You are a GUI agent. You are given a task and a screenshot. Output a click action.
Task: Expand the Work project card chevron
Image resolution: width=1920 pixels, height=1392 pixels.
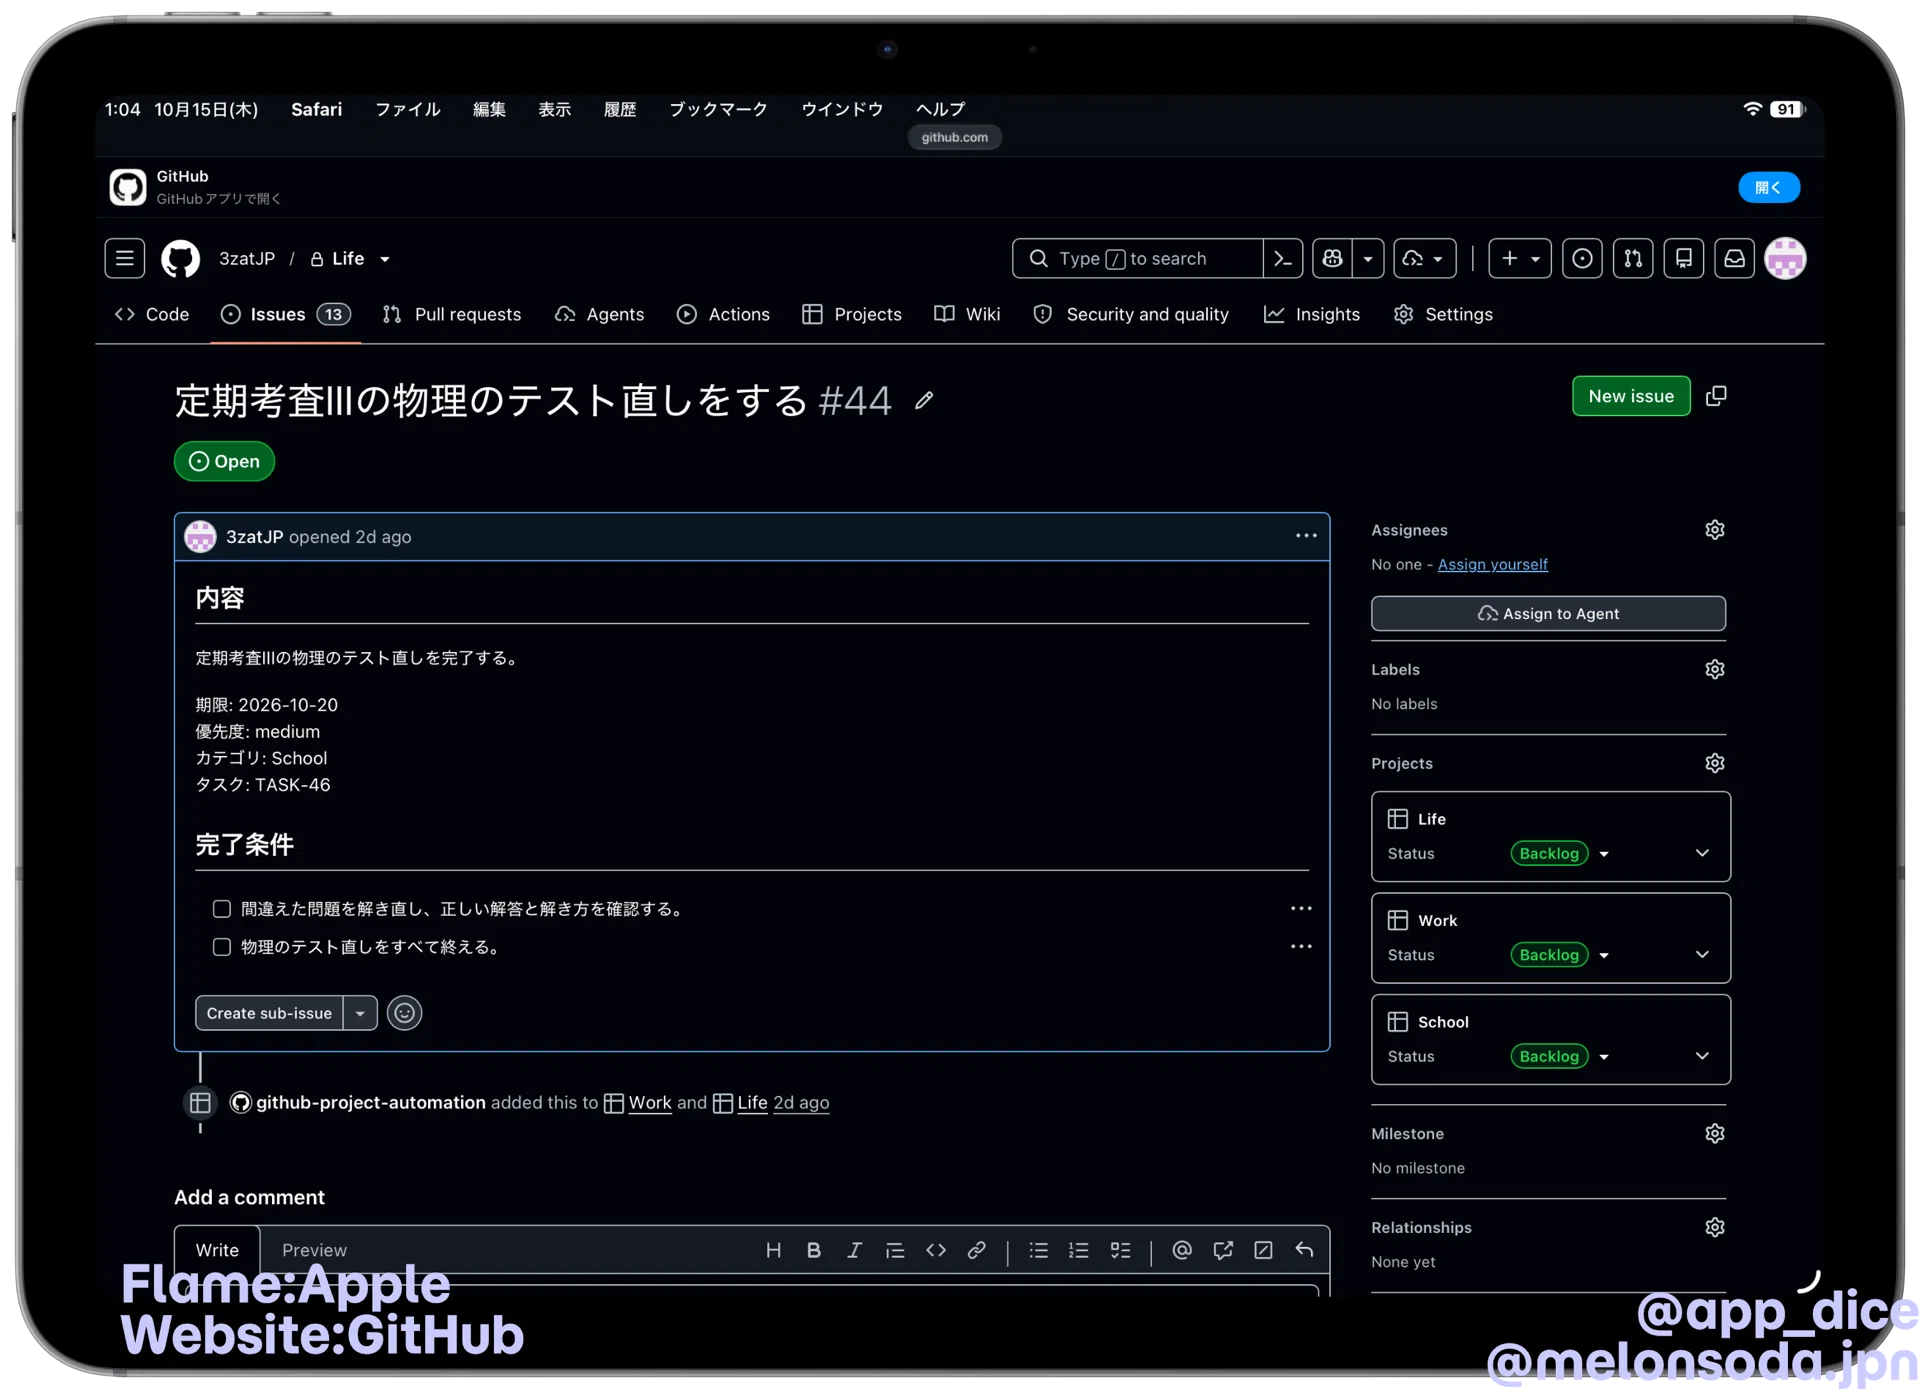coord(1702,954)
